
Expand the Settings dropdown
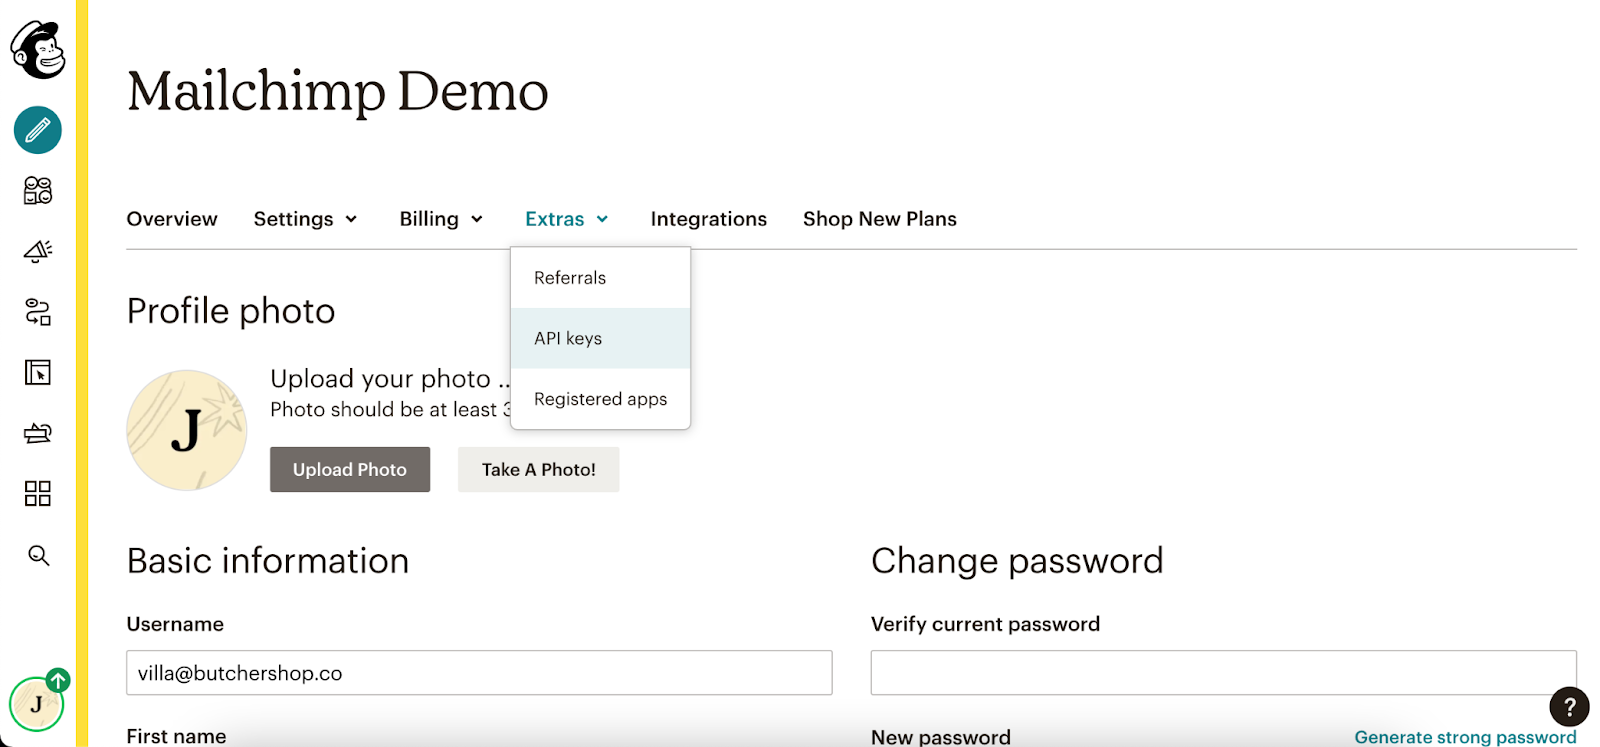point(306,219)
